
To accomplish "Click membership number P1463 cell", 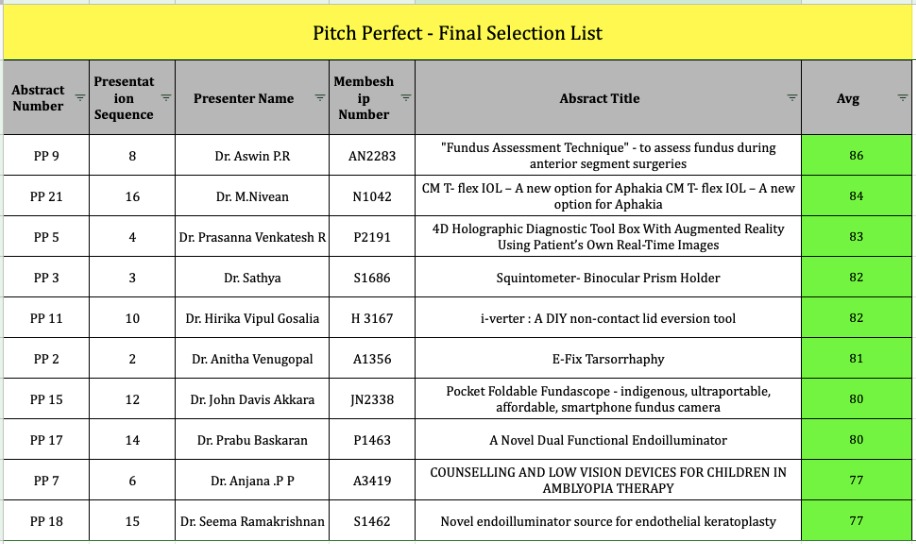I will point(373,440).
